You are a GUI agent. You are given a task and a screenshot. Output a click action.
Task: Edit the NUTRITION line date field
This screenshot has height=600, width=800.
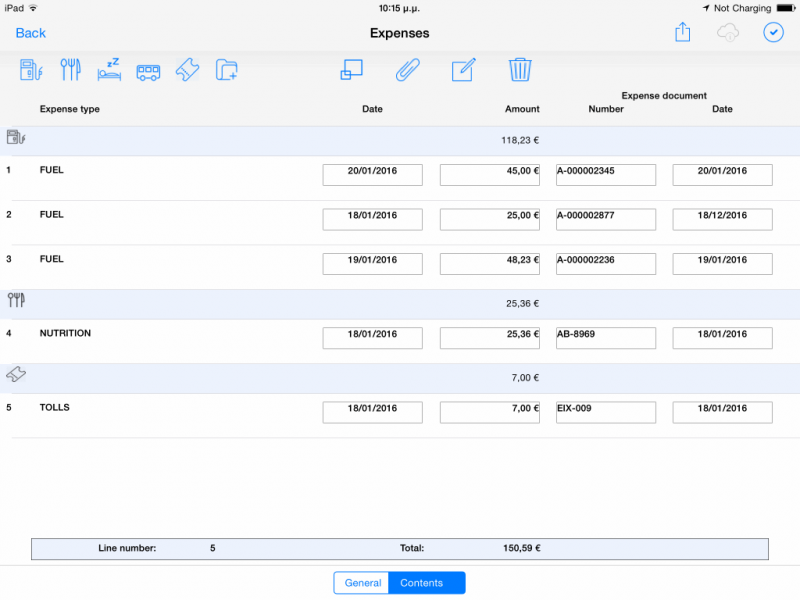click(x=372, y=338)
